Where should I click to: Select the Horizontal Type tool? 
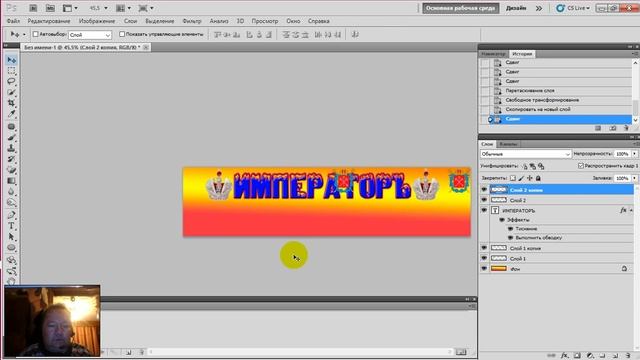[x=11, y=226]
